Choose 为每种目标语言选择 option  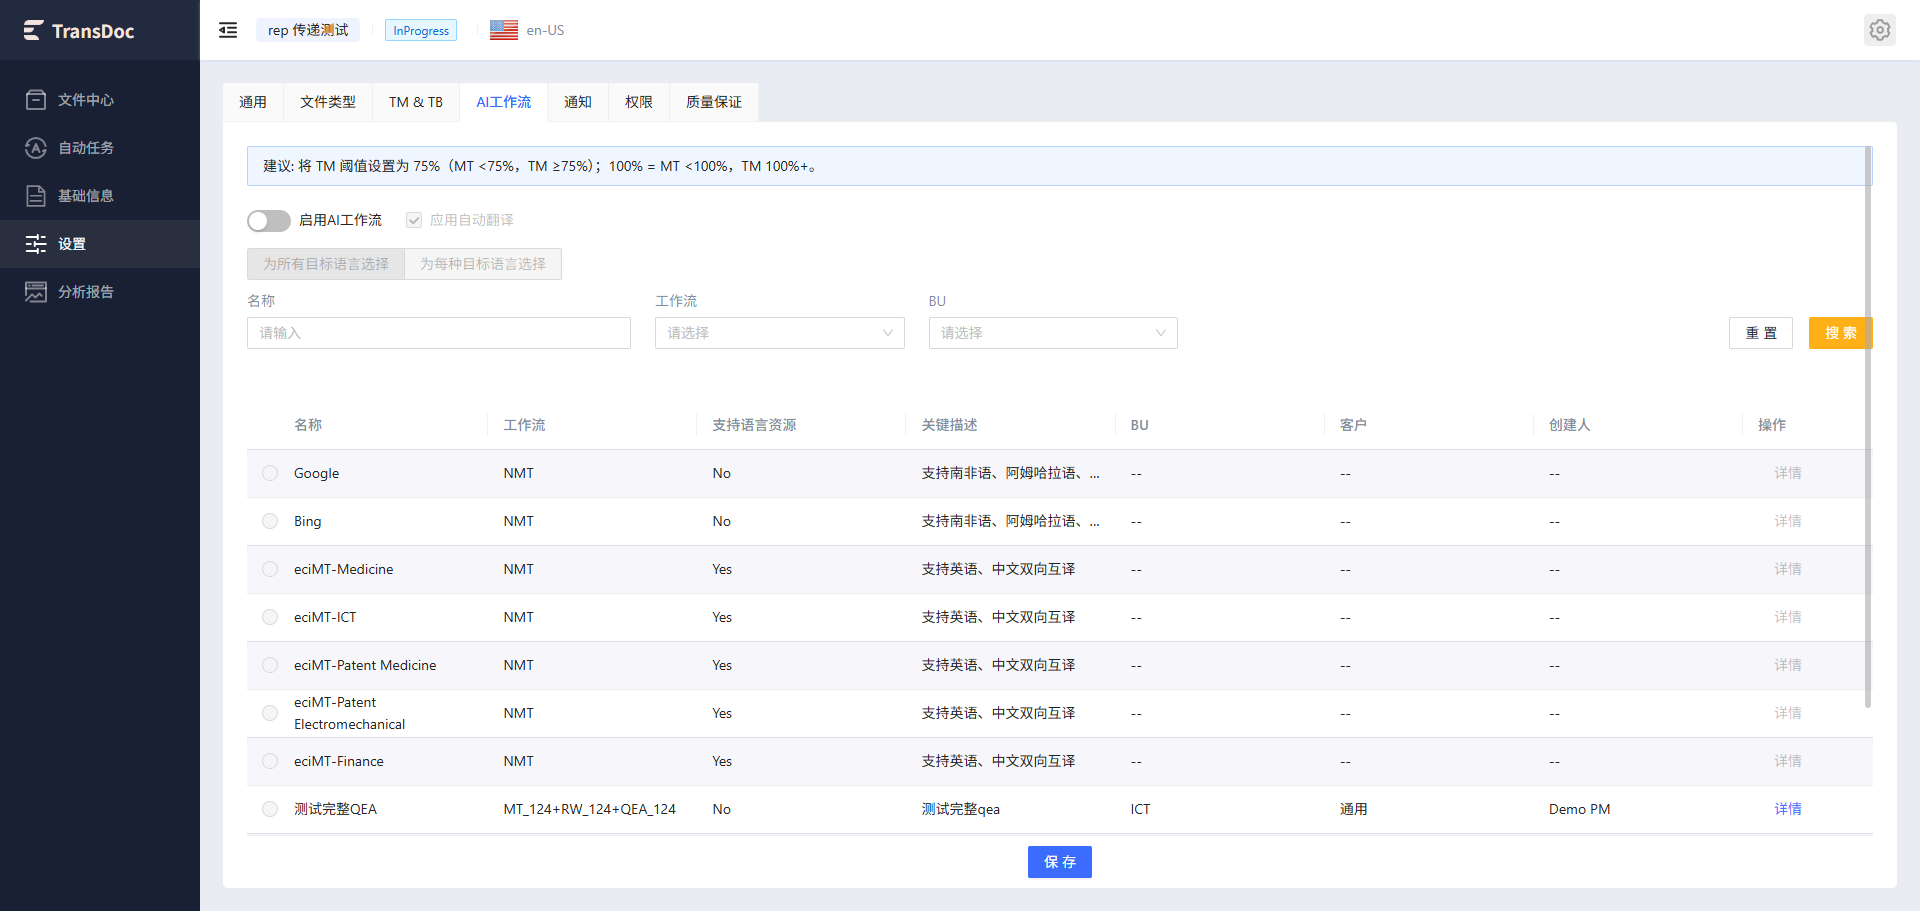483,264
